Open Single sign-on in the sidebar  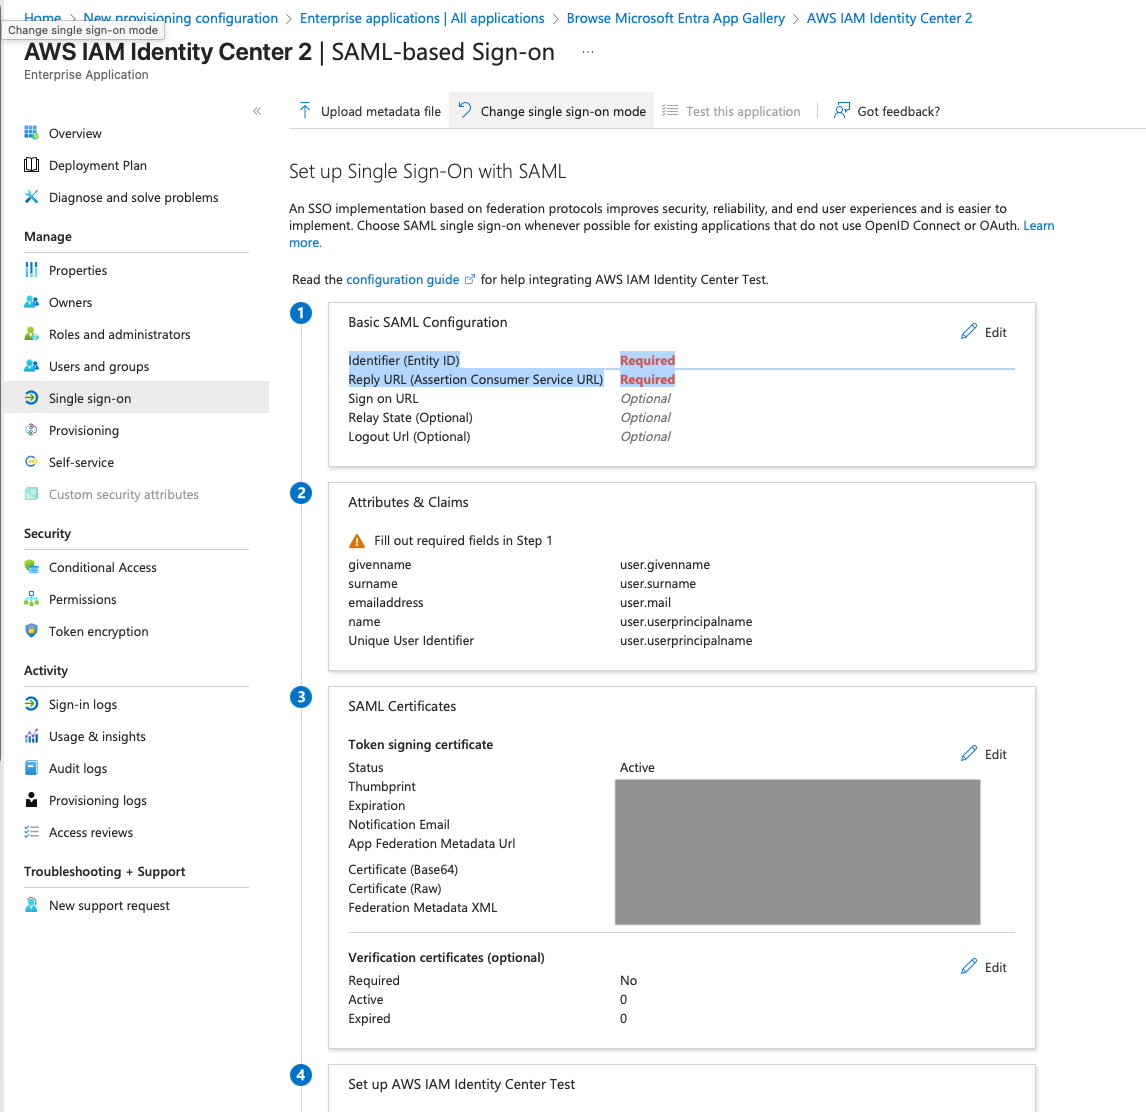pos(136,398)
